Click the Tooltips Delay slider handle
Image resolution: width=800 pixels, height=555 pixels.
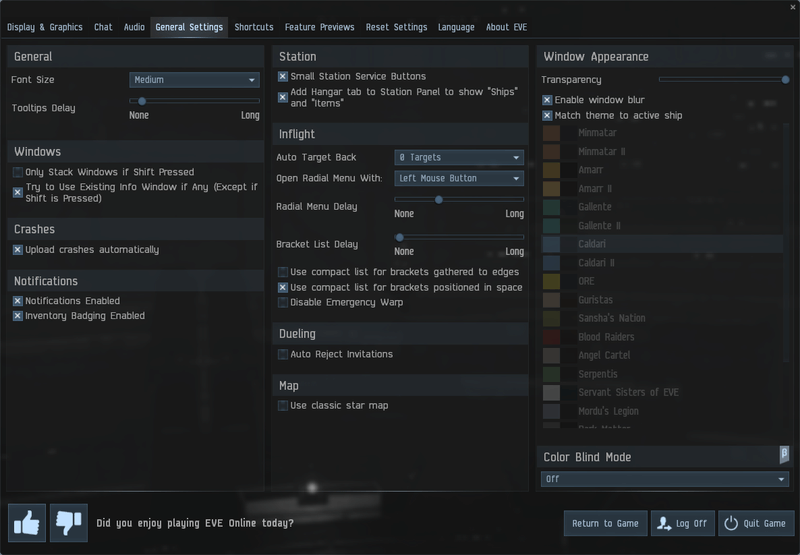142,101
